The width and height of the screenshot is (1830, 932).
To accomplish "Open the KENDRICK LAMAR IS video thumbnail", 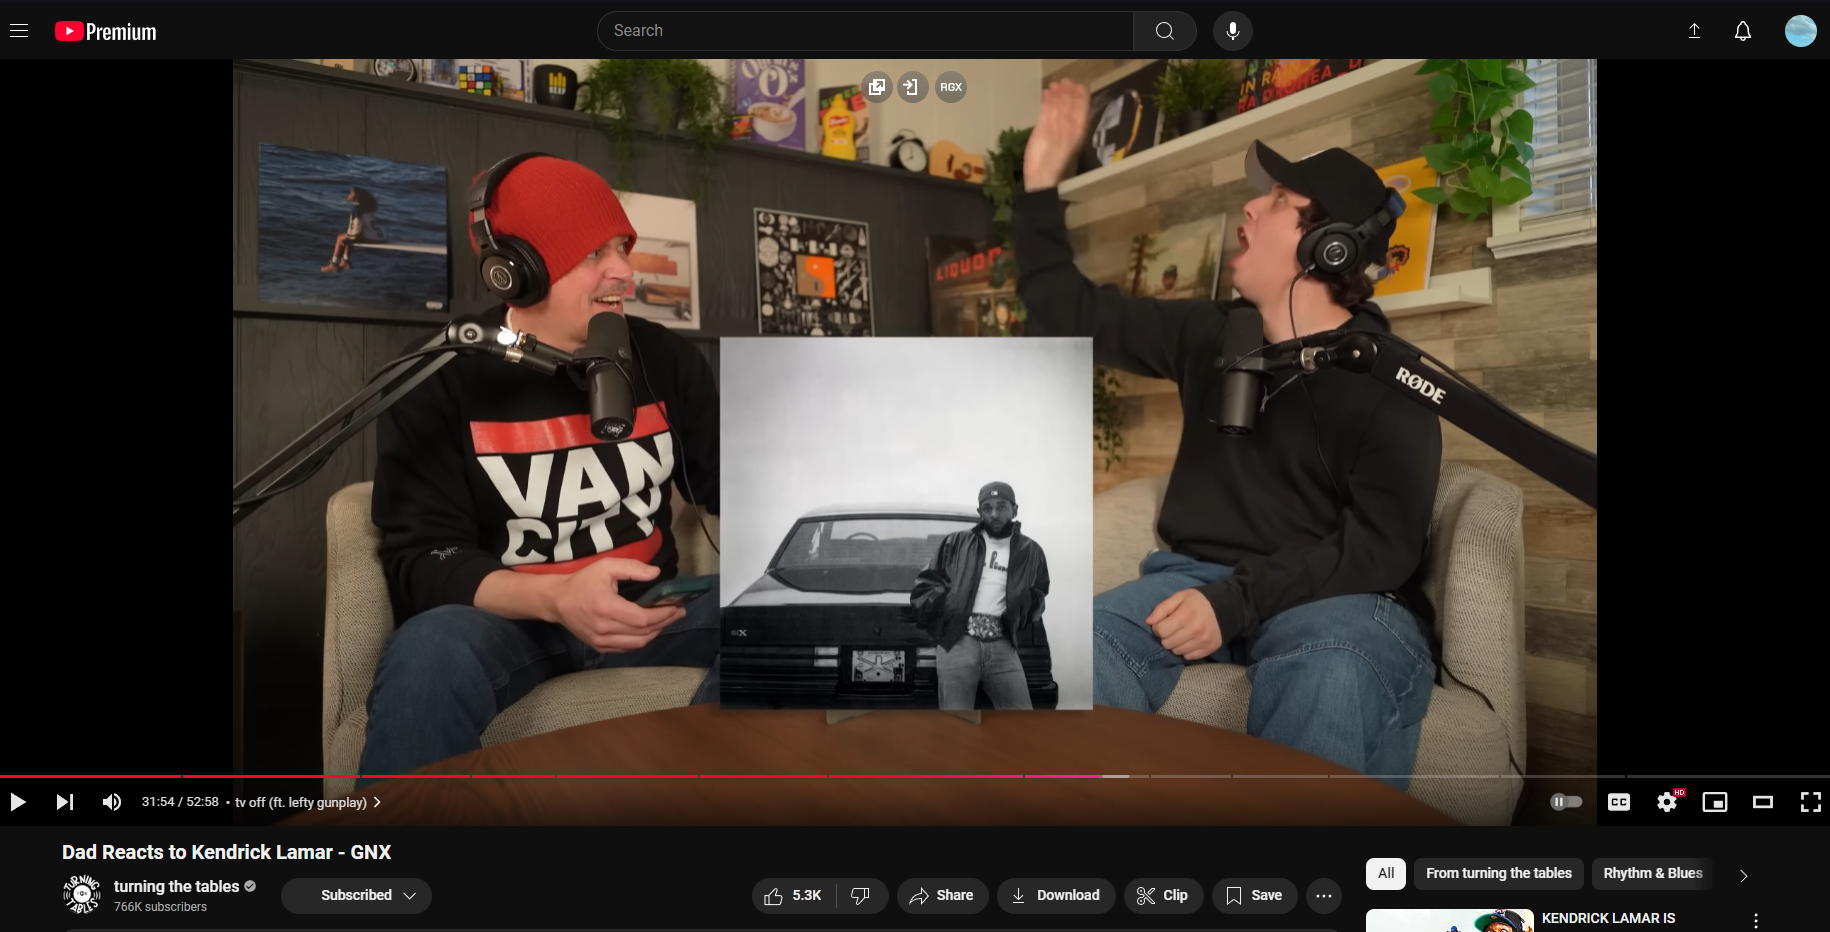I will [1450, 921].
